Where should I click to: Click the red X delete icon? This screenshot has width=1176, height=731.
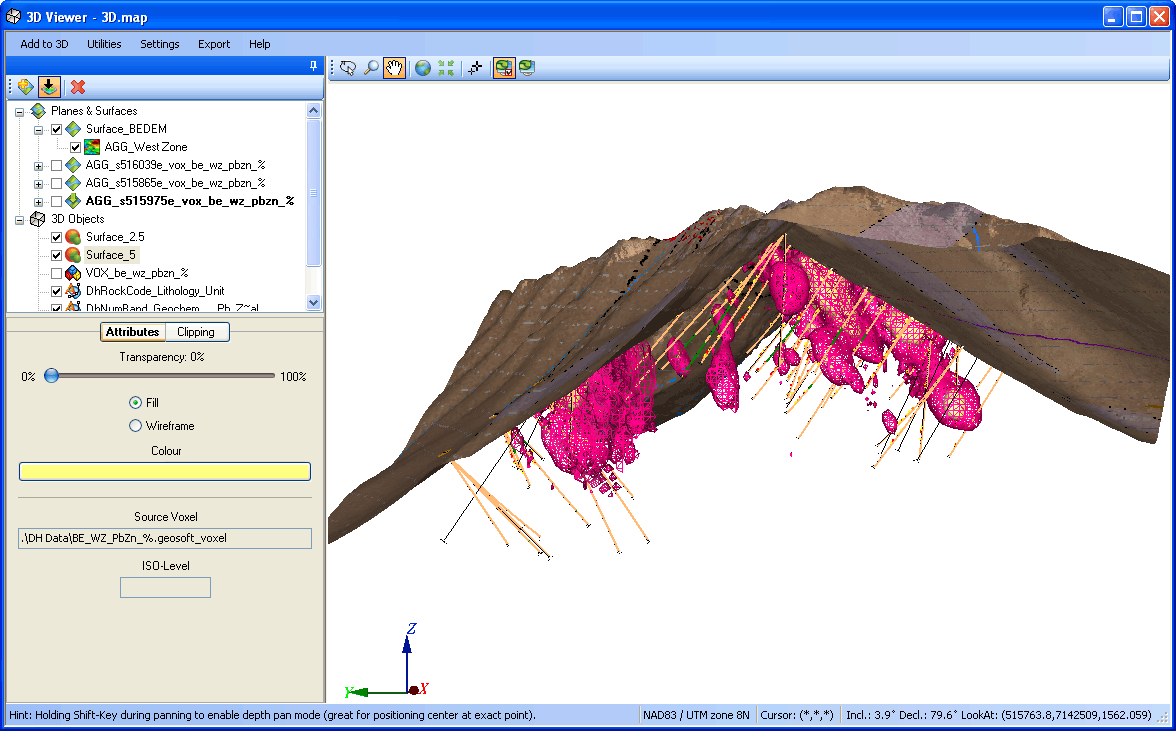pos(77,87)
